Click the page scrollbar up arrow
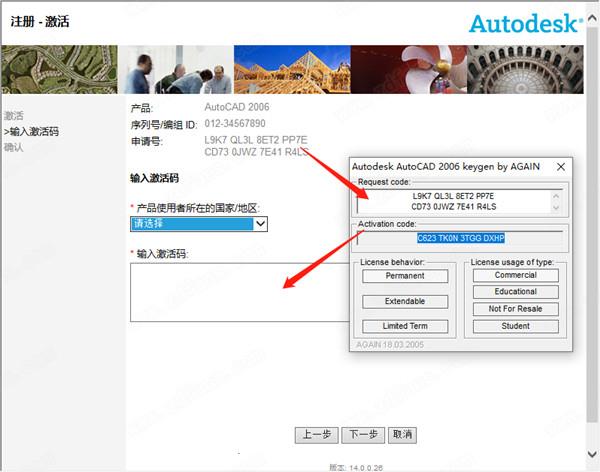 tap(592, 18)
